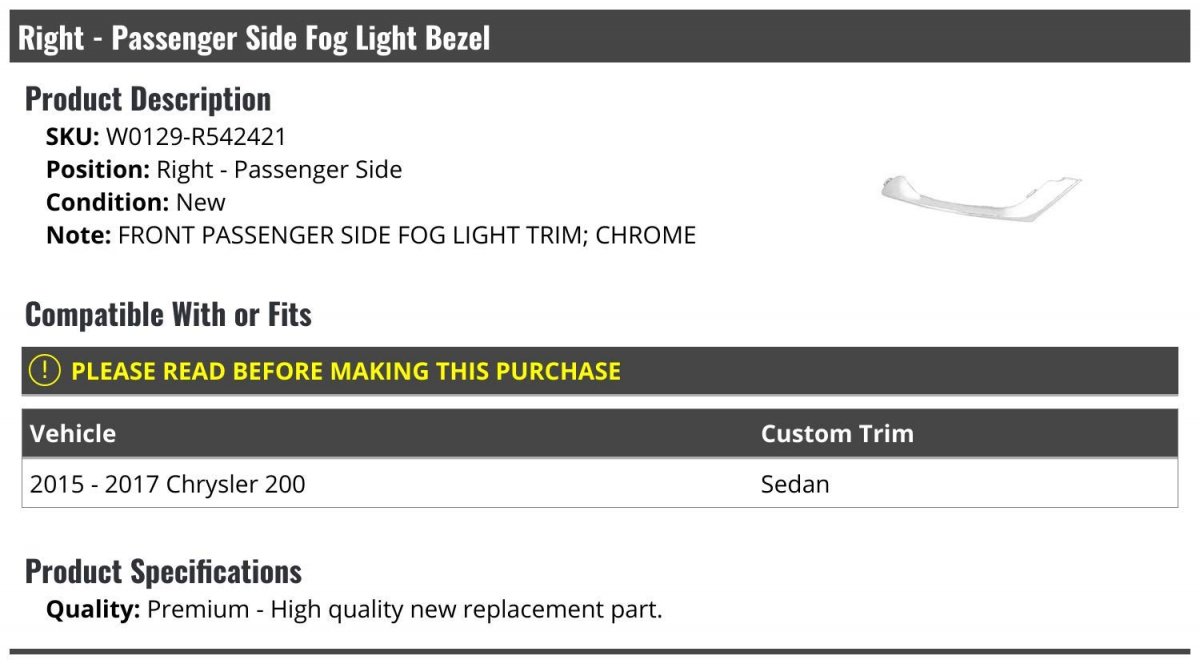The width and height of the screenshot is (1200, 664).
Task: Click the Note label
Action: [x=79, y=235]
